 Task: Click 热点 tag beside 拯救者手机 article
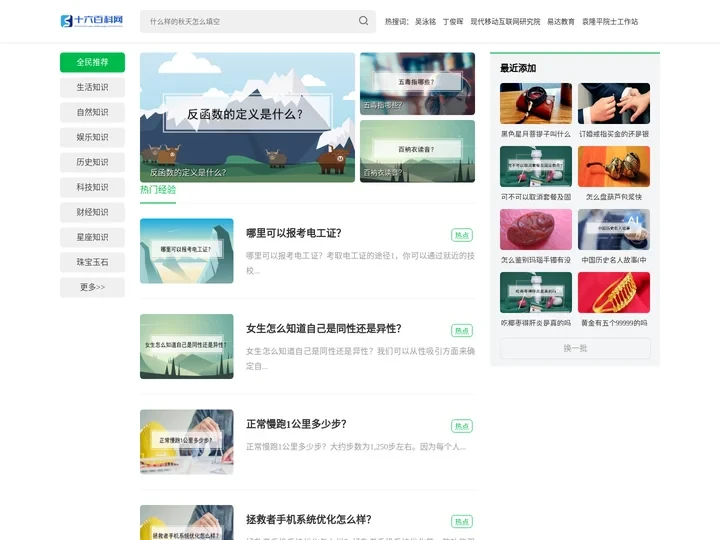pos(461,522)
